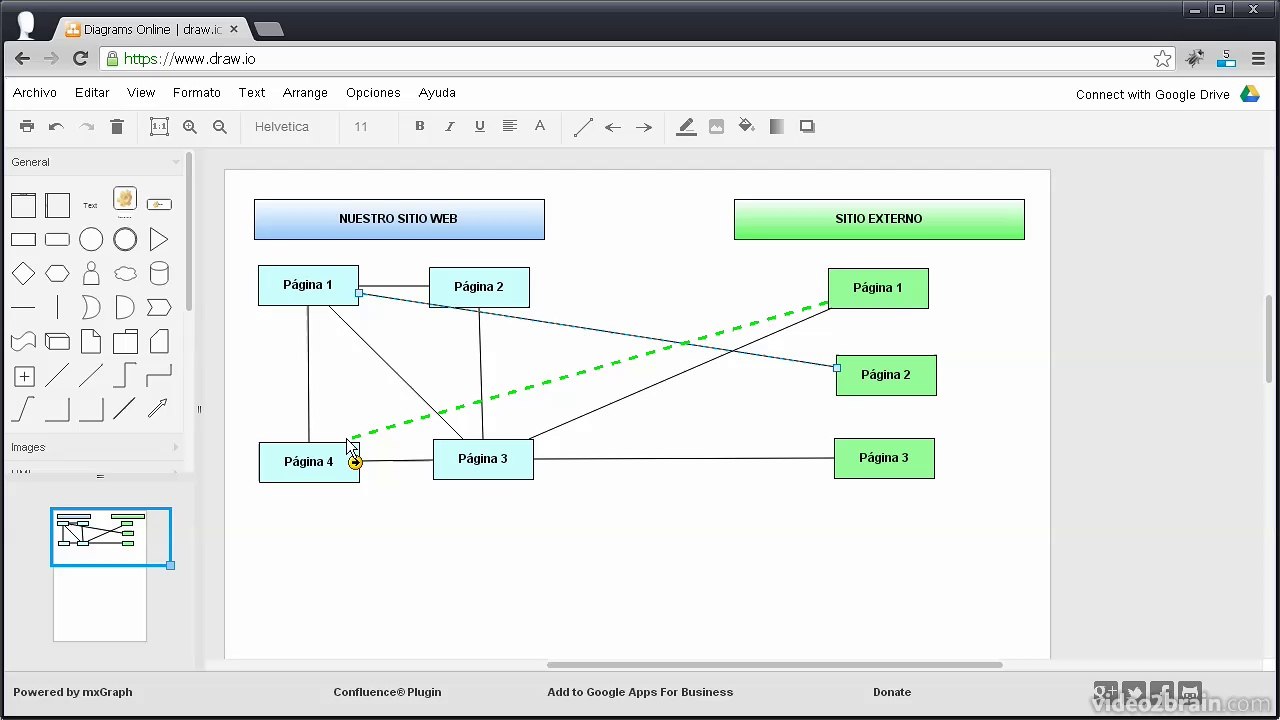
Task: Toggle bold formatting
Action: point(420,126)
